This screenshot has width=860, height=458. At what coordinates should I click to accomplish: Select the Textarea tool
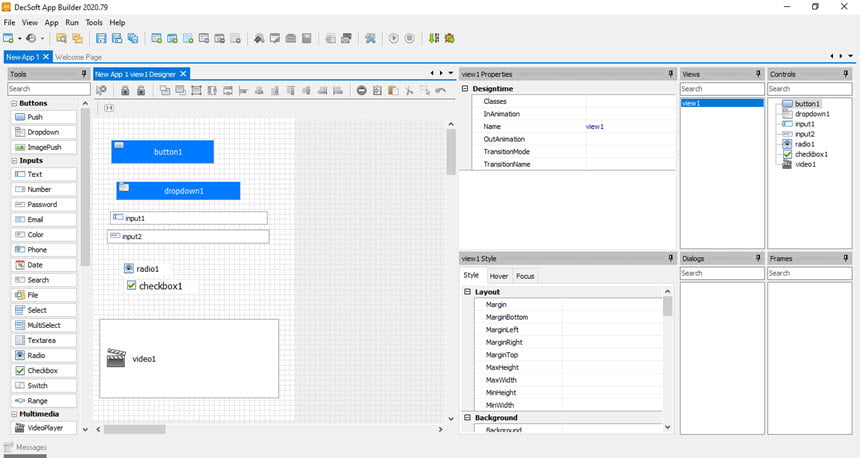(44, 340)
